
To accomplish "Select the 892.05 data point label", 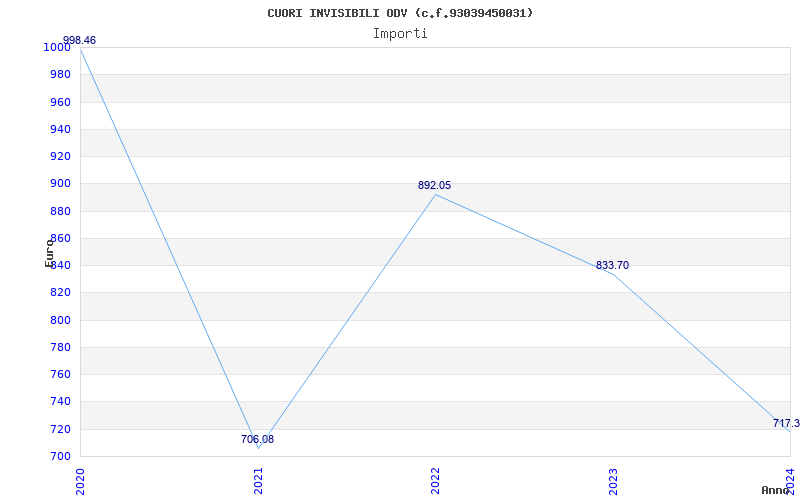I will [434, 186].
